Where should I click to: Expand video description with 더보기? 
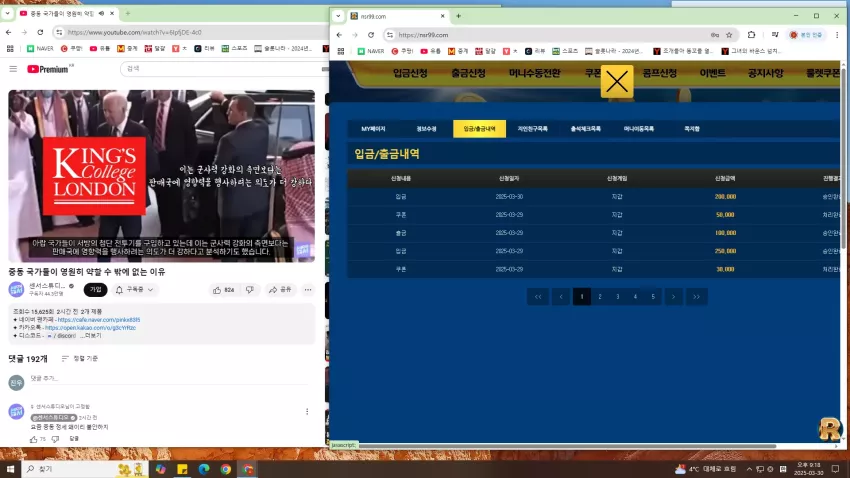coord(93,336)
